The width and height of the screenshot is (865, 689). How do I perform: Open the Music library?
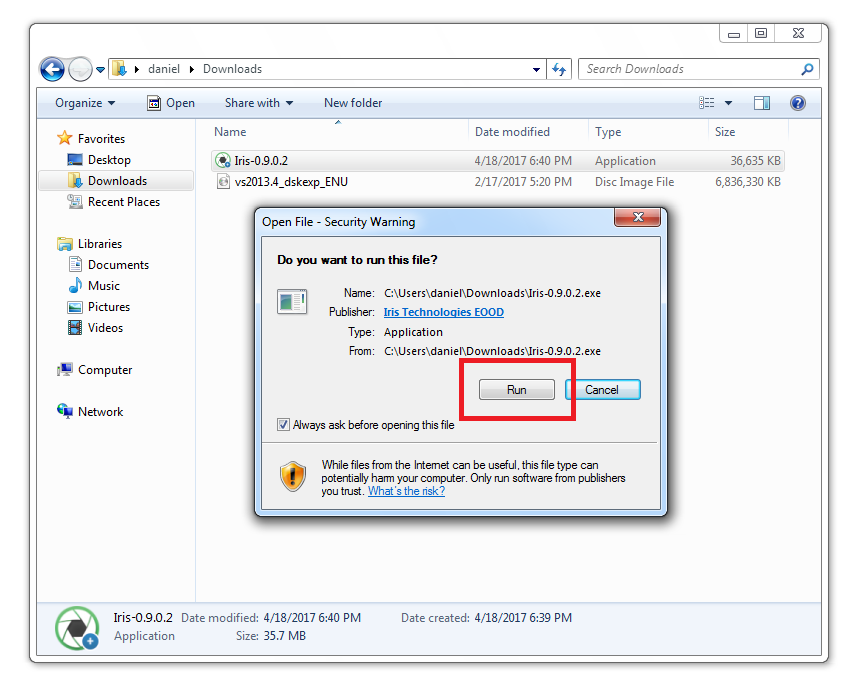(x=104, y=286)
